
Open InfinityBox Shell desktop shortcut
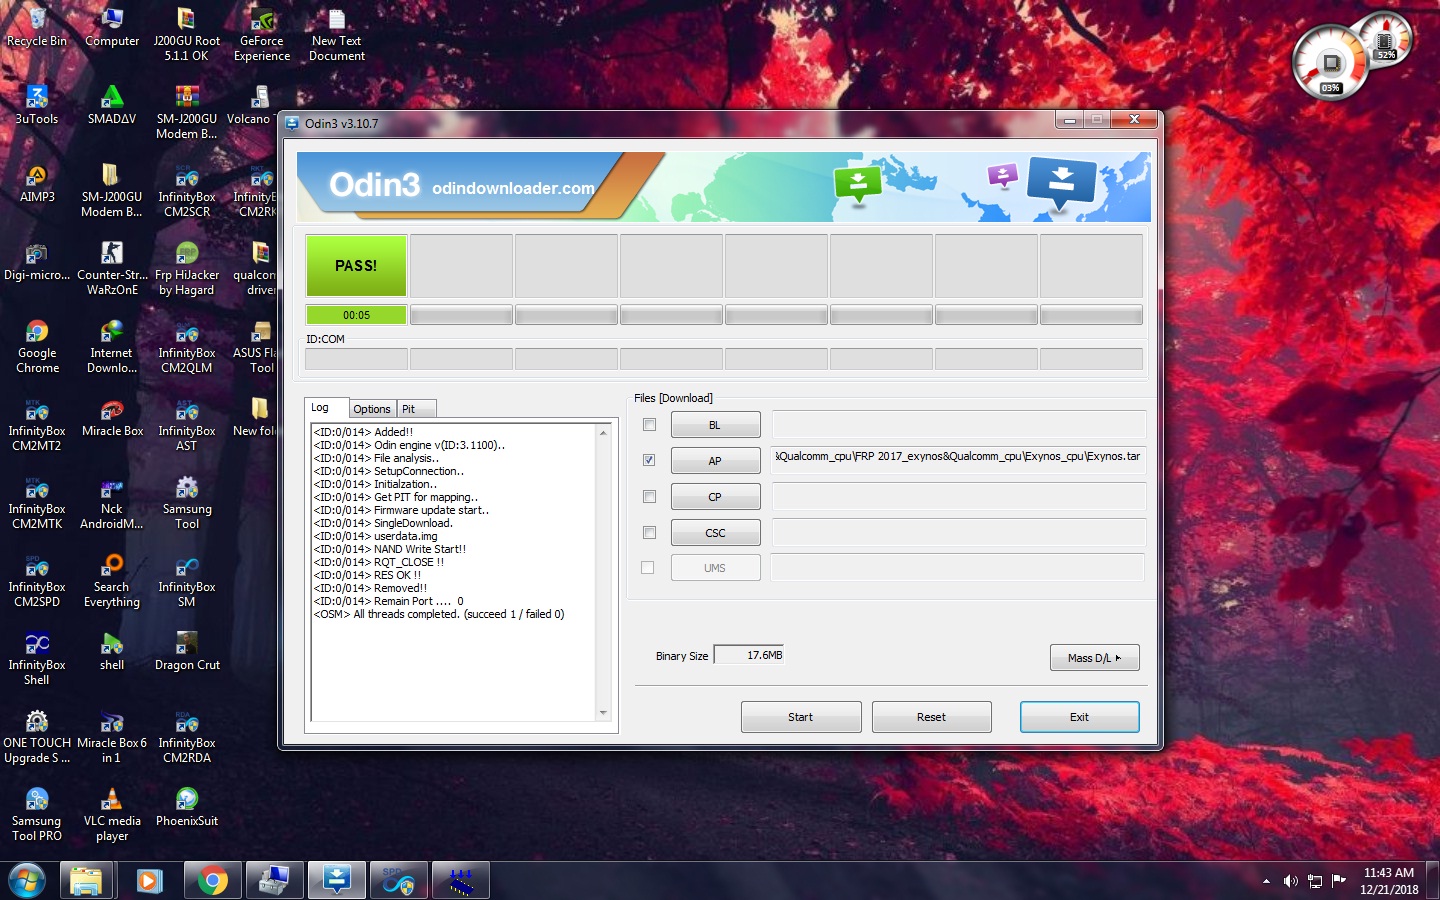click(x=37, y=658)
